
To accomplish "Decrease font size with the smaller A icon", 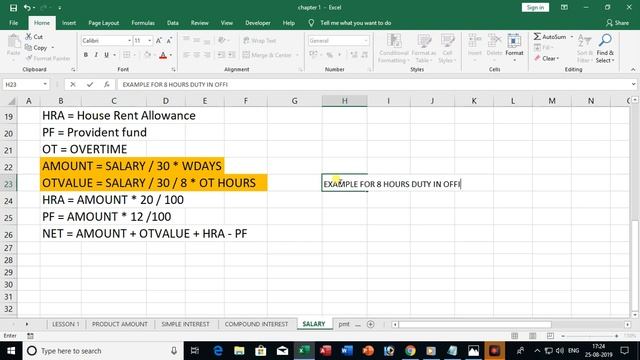I will tap(169, 40).
